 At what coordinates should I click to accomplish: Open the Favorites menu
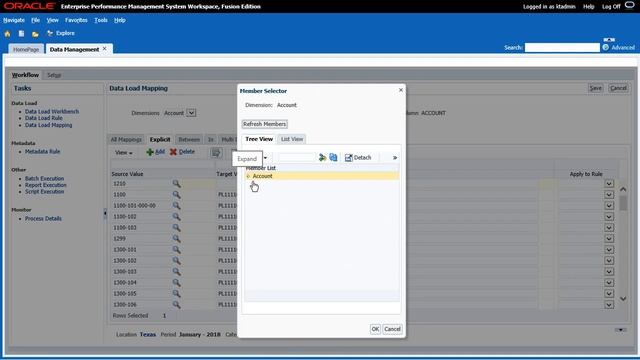(76, 20)
